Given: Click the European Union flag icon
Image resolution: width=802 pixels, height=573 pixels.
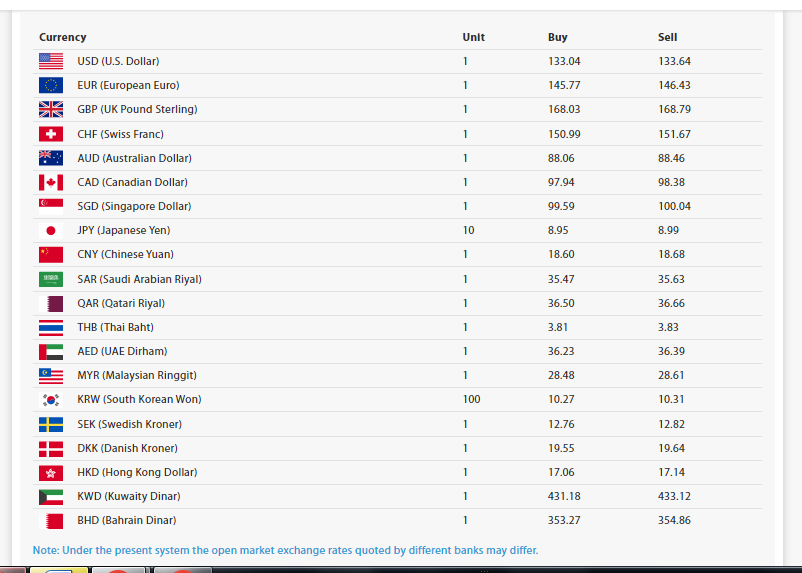Looking at the screenshot, I should 51,85.
